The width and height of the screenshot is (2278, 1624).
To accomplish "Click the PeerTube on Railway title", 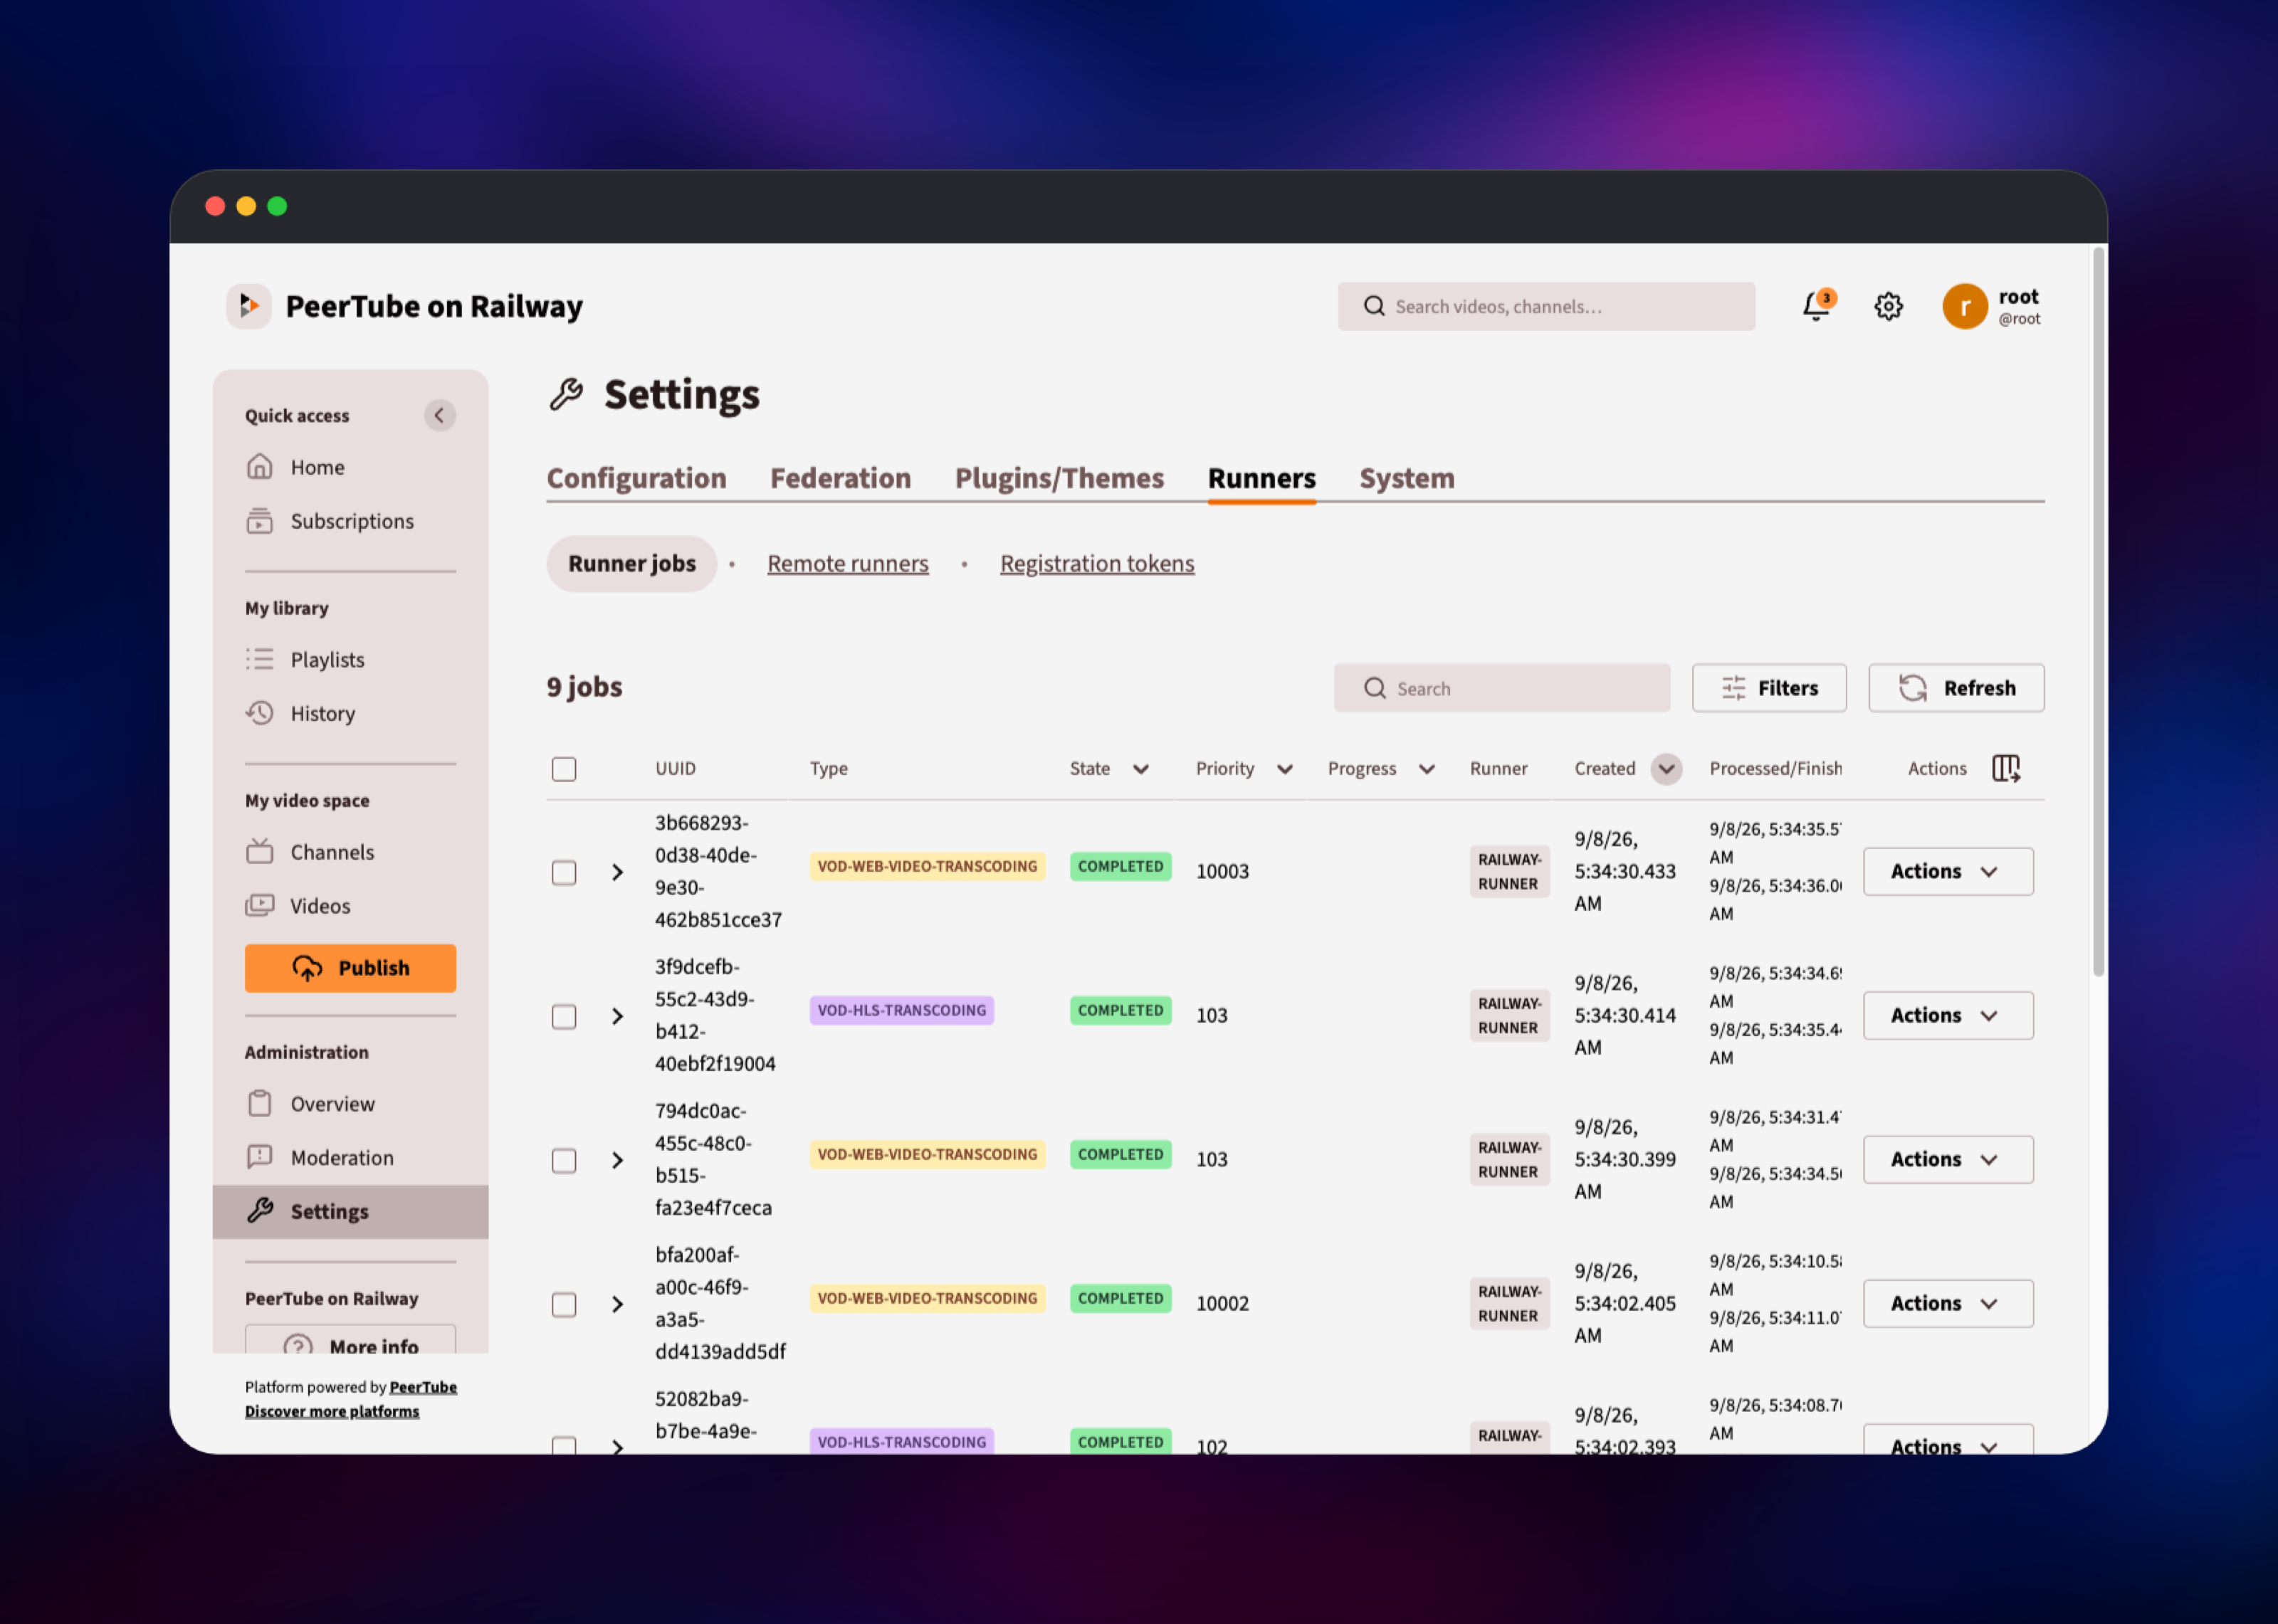I will [434, 306].
